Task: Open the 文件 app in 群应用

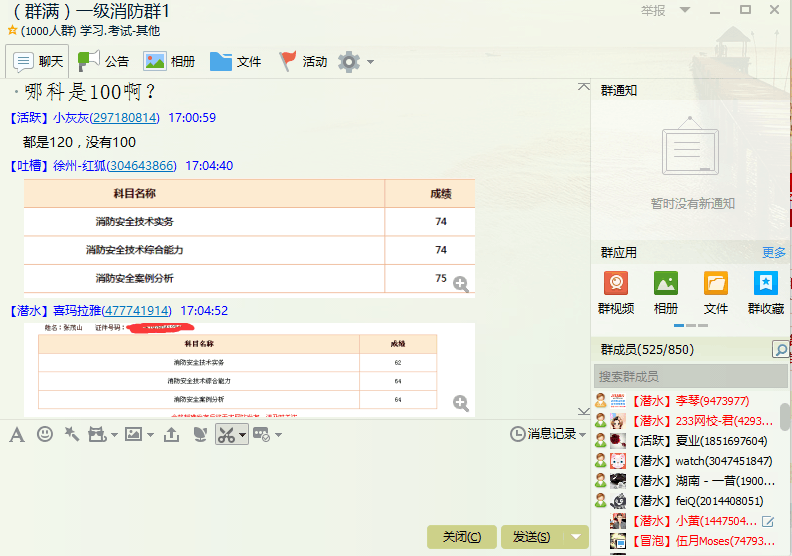Action: point(716,292)
